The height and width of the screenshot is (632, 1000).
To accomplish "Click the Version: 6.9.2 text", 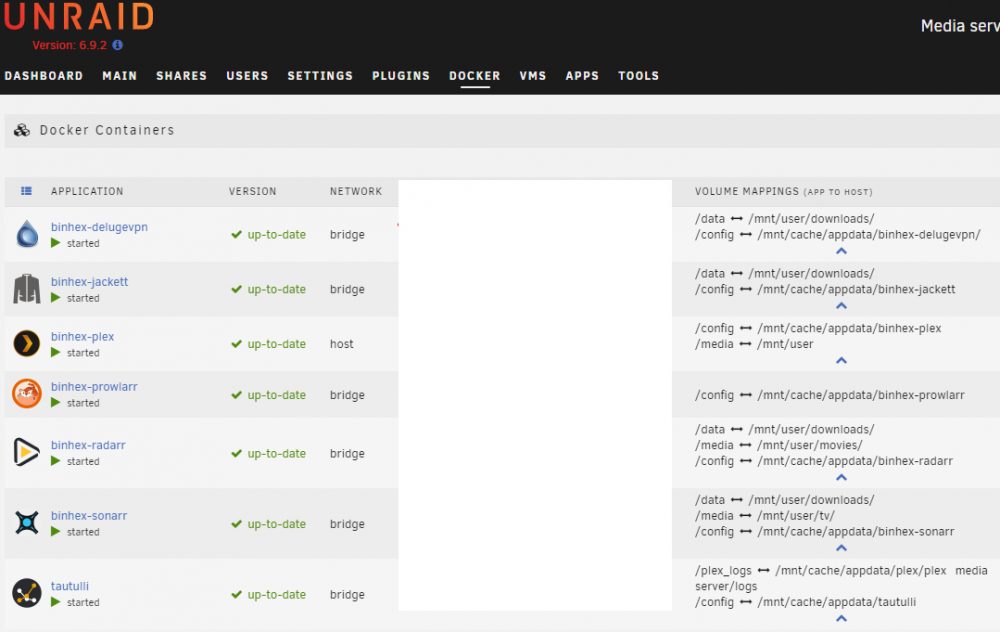I will 70,45.
